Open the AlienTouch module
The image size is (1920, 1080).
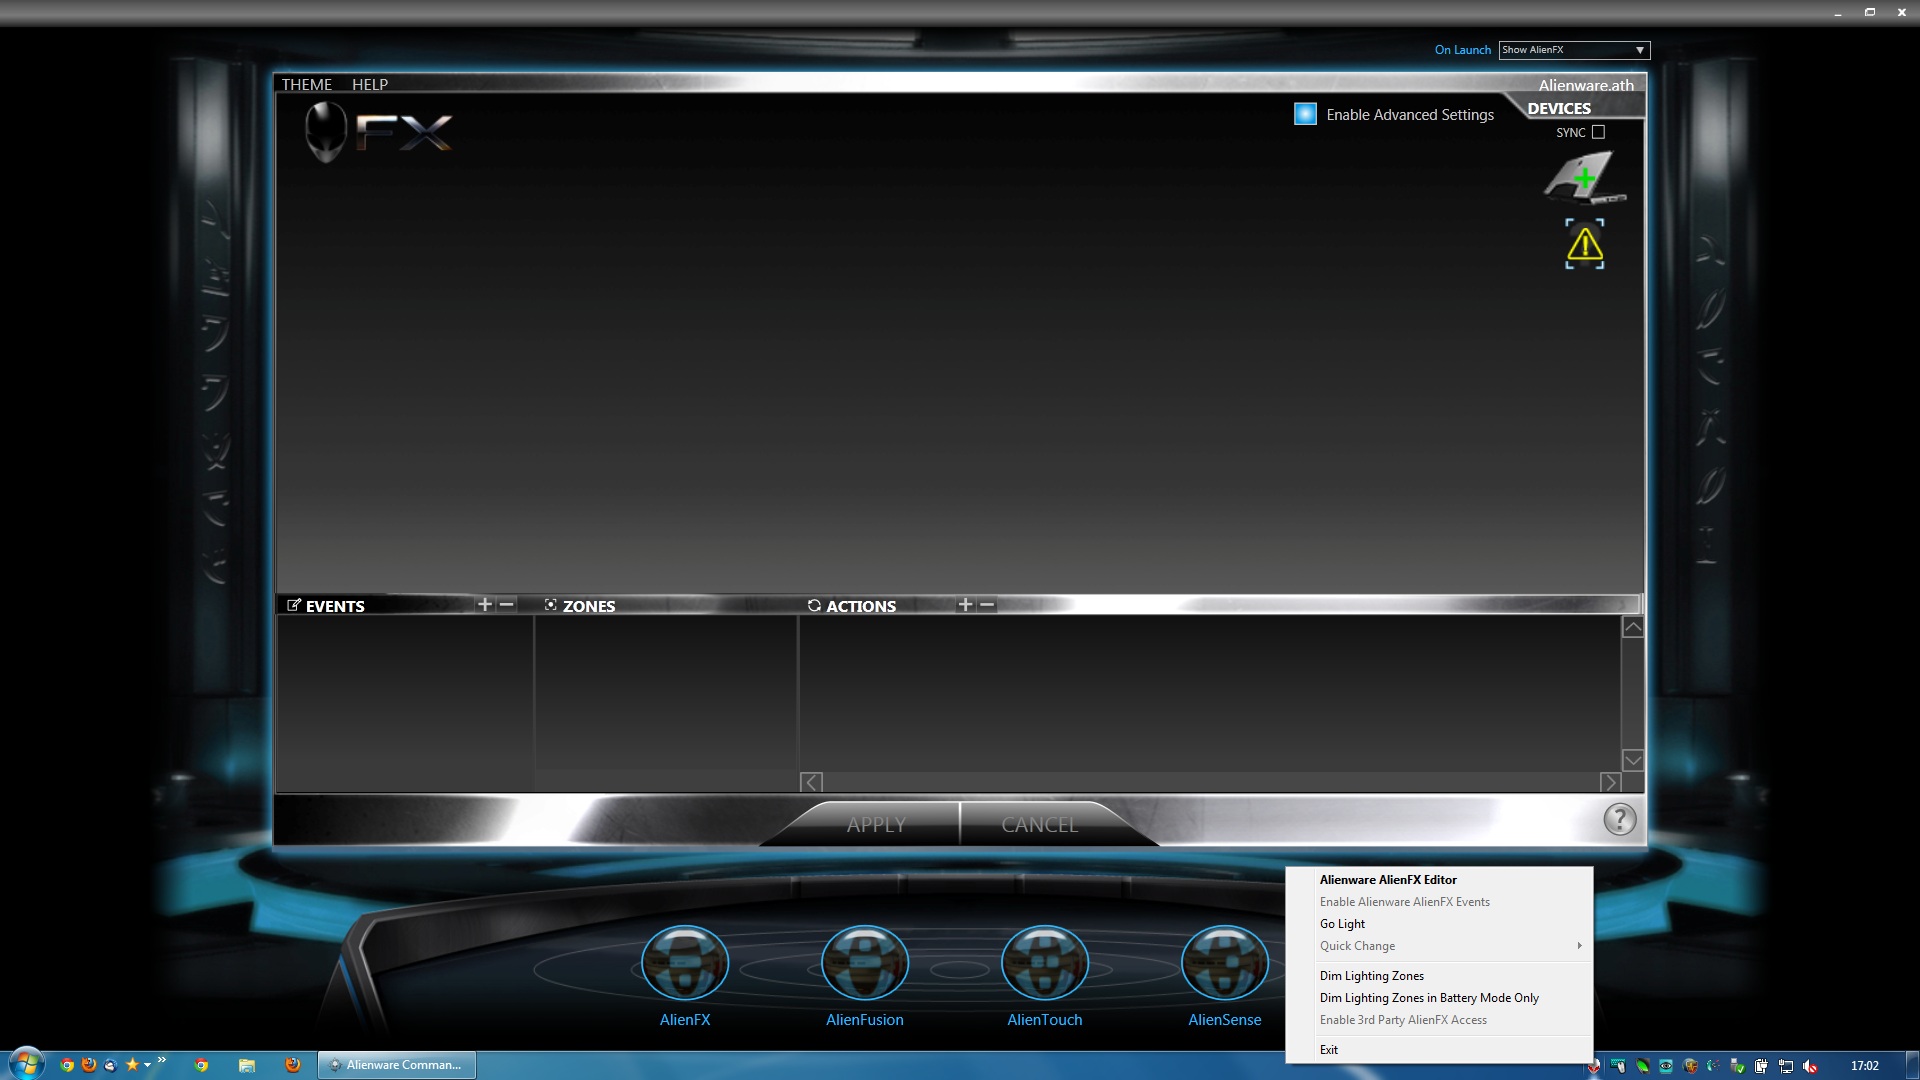[1045, 963]
